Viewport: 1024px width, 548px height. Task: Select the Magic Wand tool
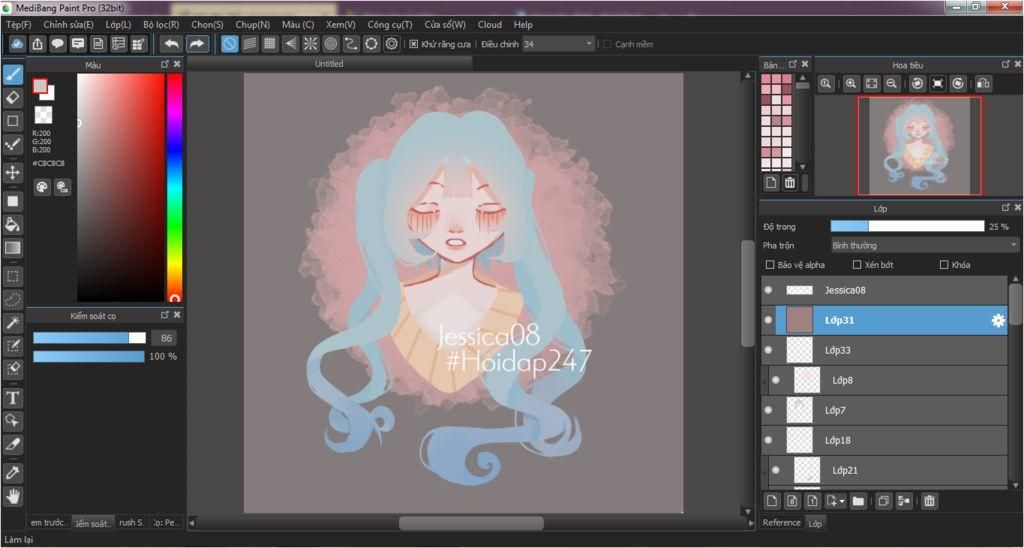click(12, 323)
